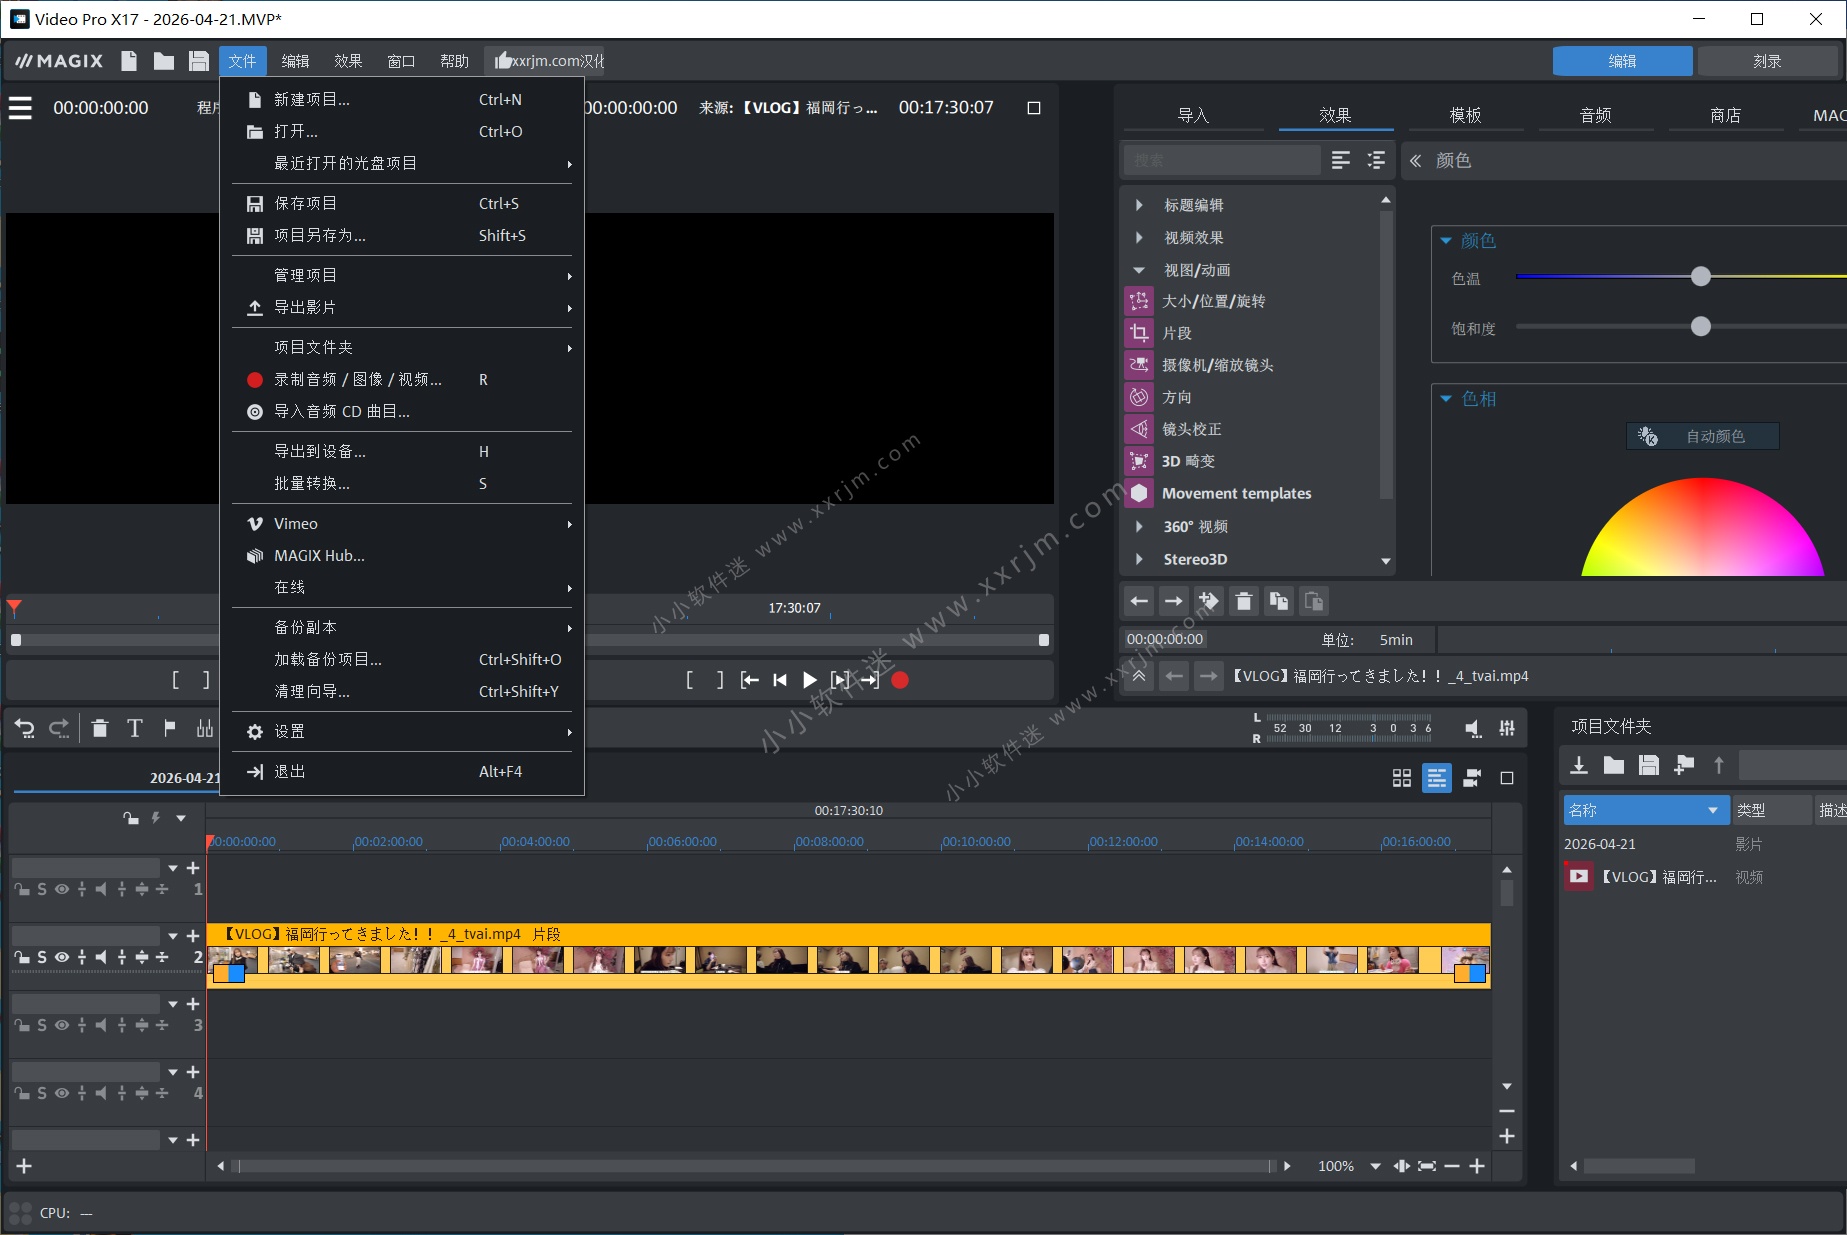1847x1235 pixels.
Task: Collapse the View/Animation tree section
Action: (x=1139, y=270)
